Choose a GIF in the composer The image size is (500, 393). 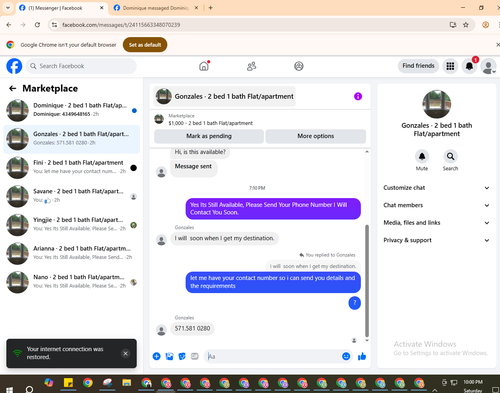(x=195, y=356)
